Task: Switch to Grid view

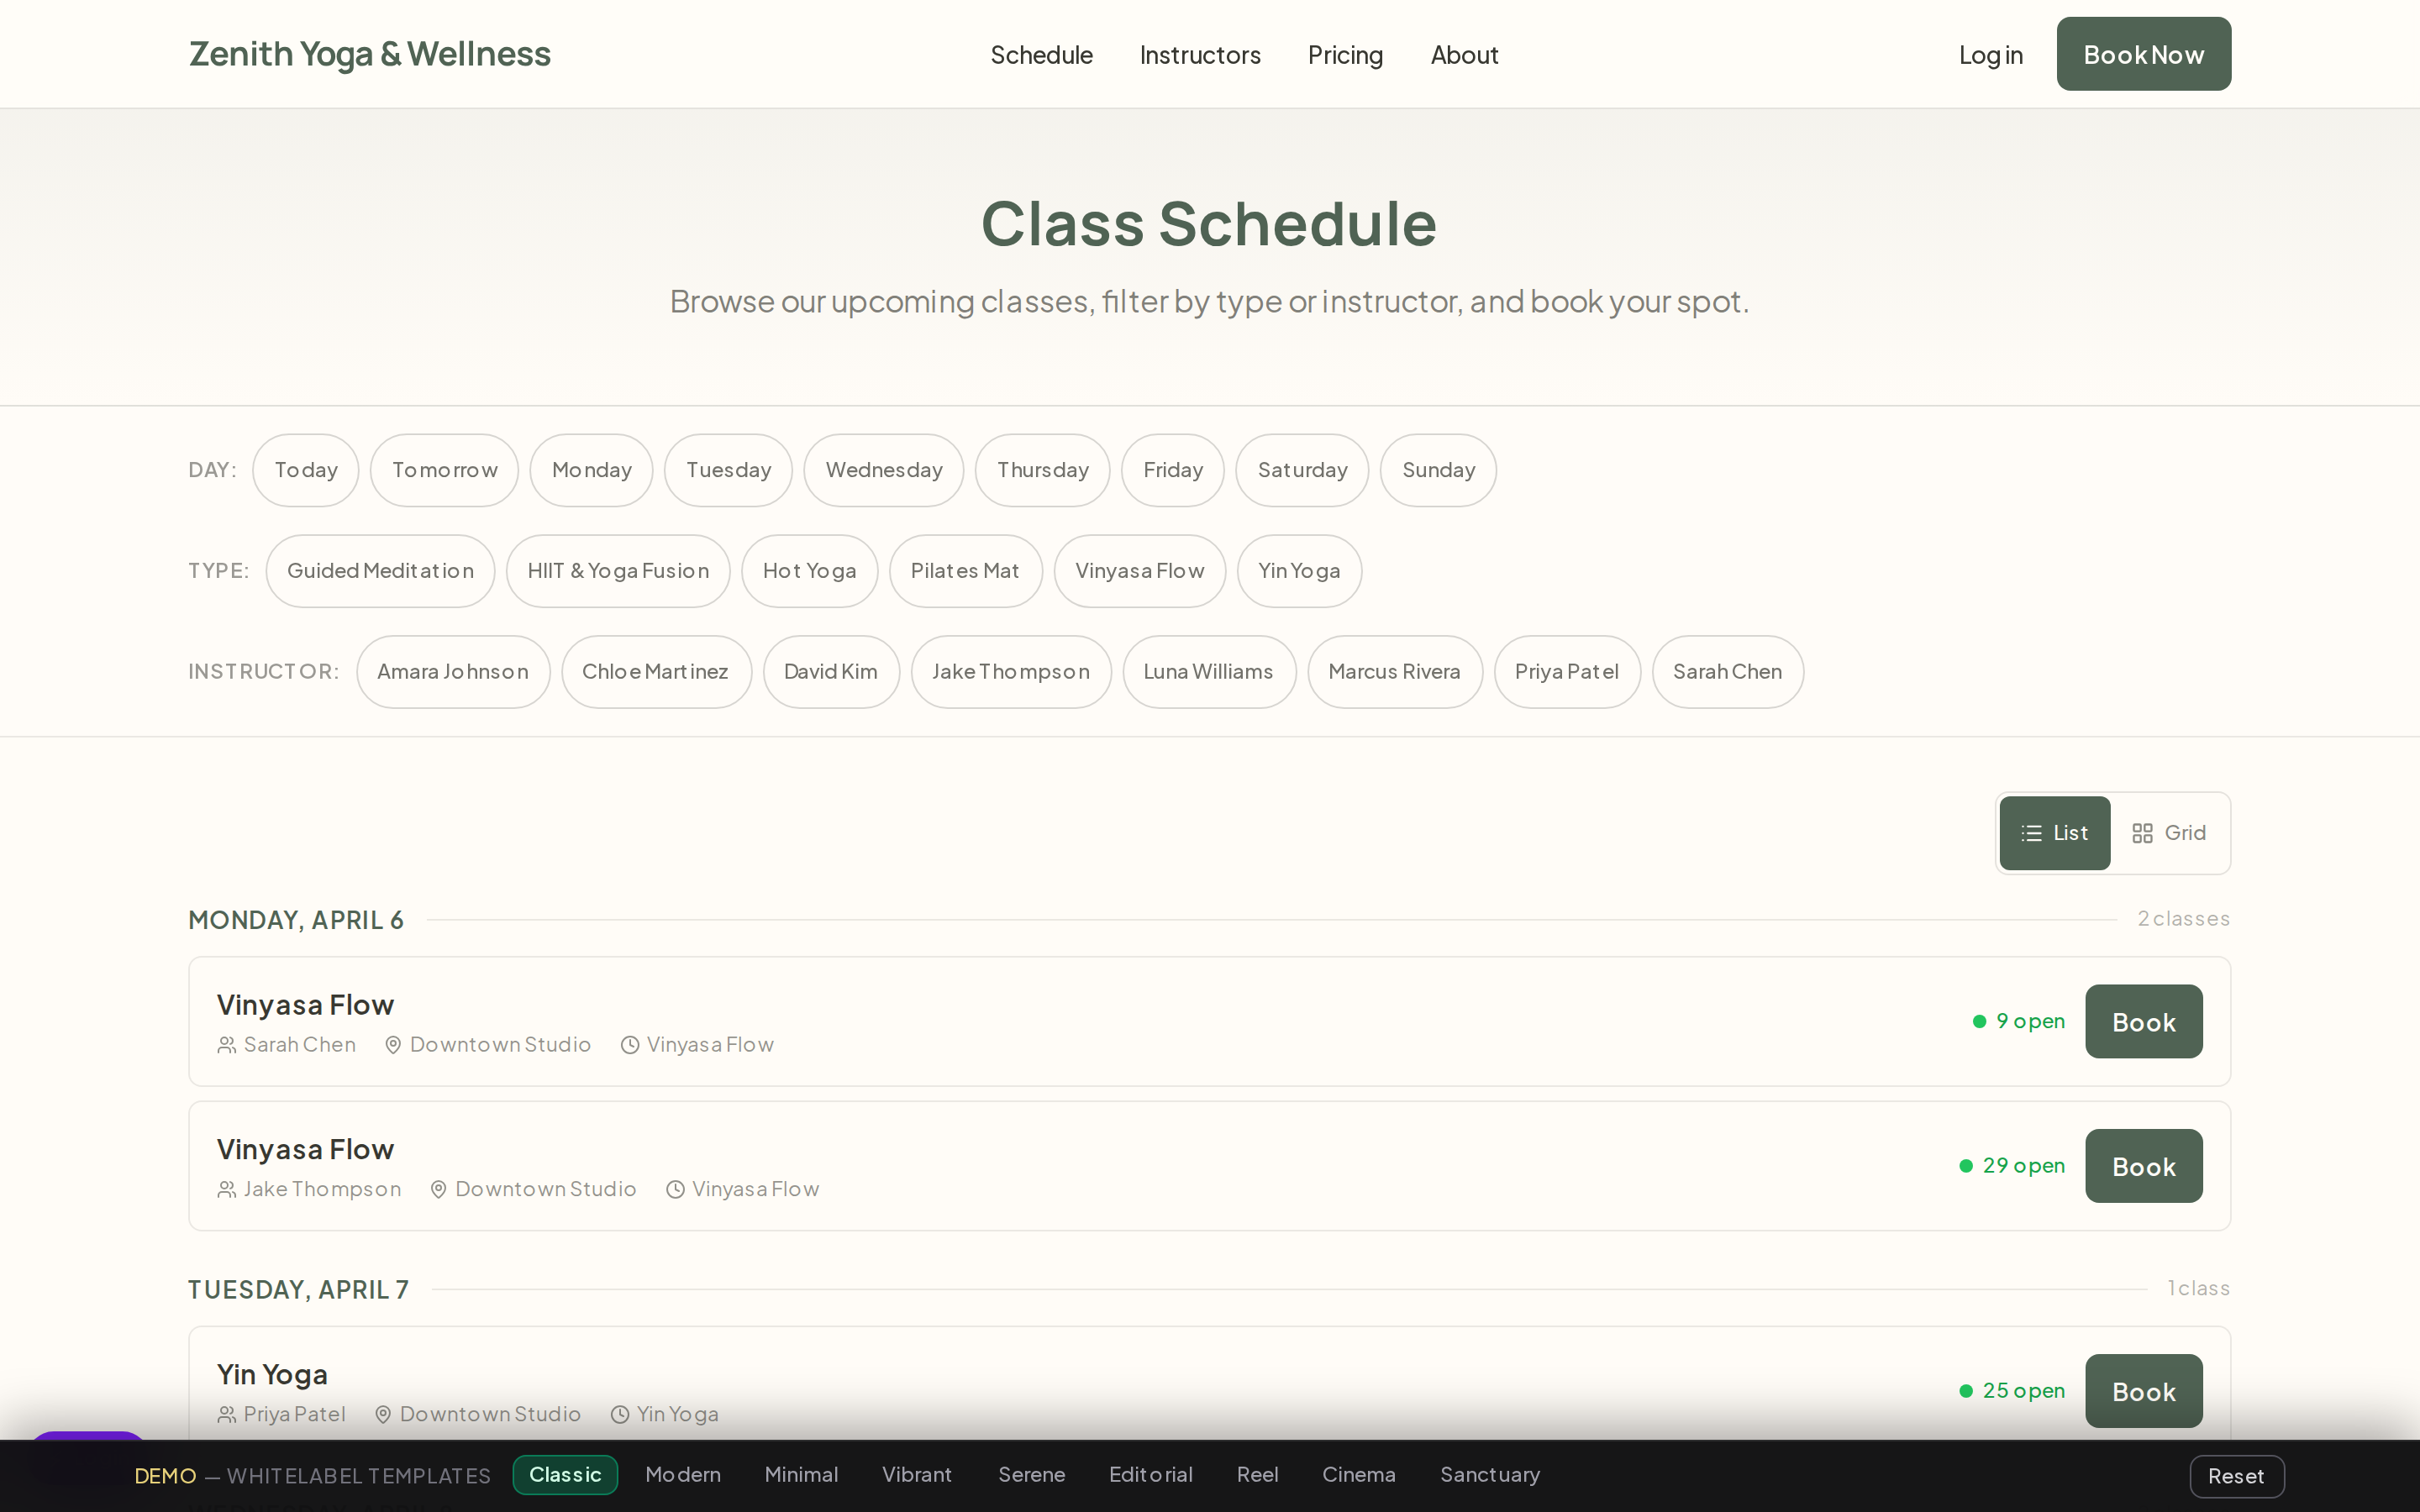Action: tap(2168, 833)
